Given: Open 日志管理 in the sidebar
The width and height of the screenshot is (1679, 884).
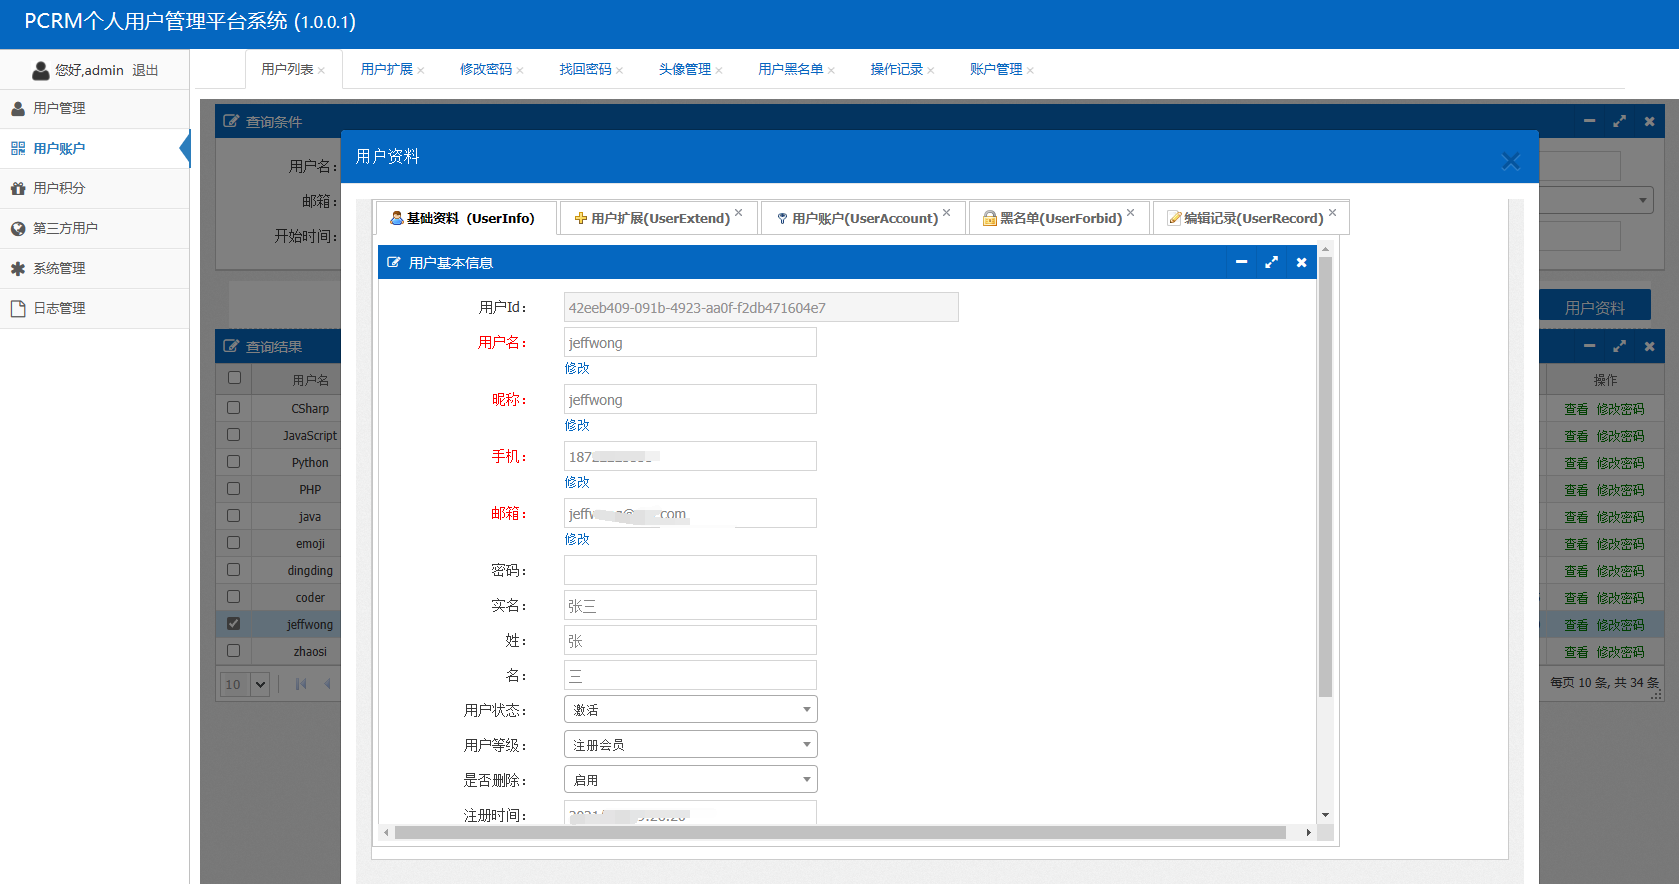Looking at the screenshot, I should pyautogui.click(x=59, y=308).
